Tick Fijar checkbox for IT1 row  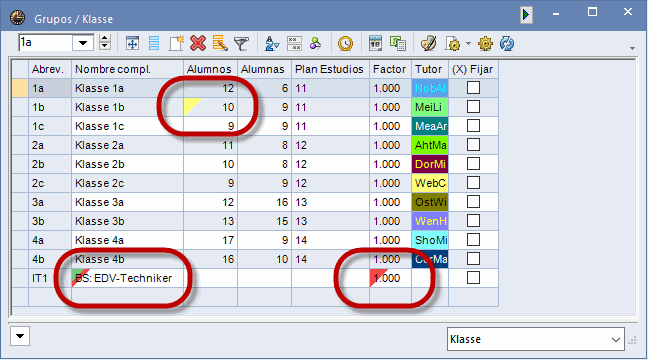coord(473,278)
